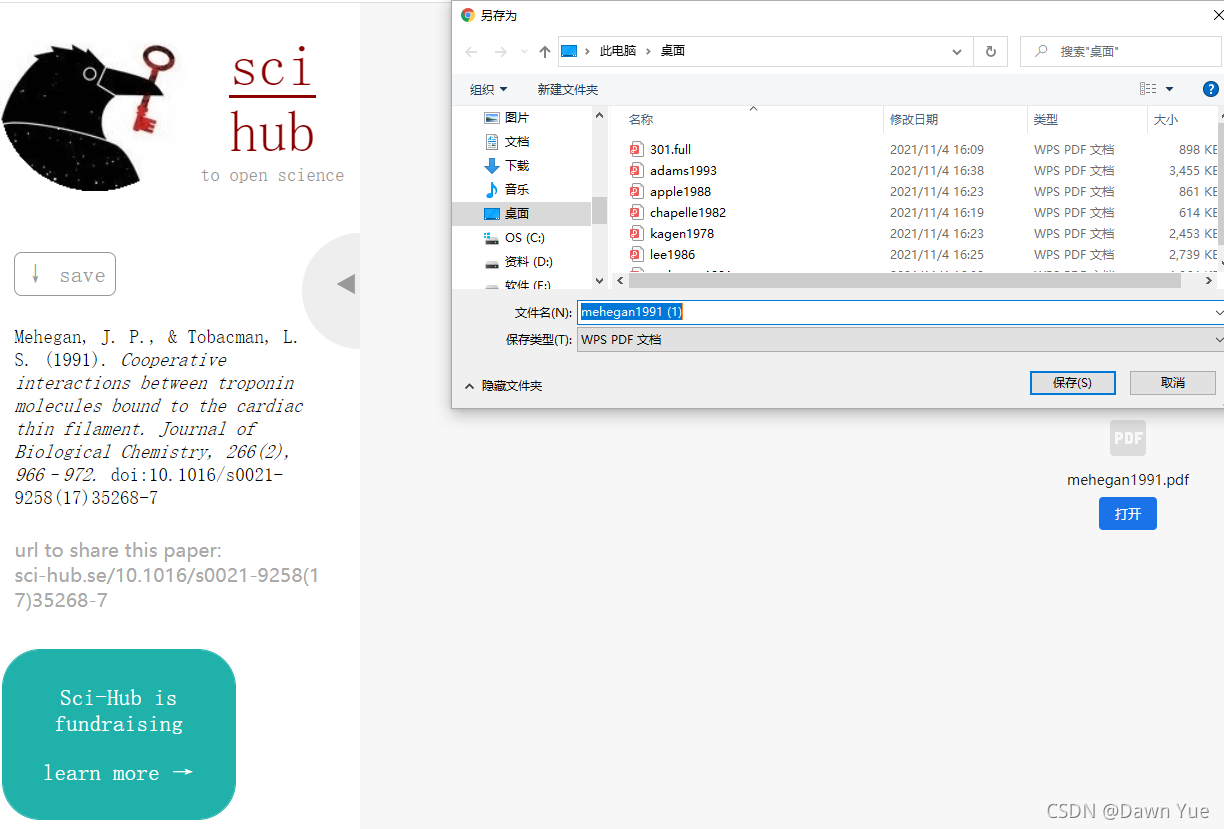This screenshot has height=829, width=1224.
Task: Click 此电脑 in the address breadcrumb
Action: point(617,51)
